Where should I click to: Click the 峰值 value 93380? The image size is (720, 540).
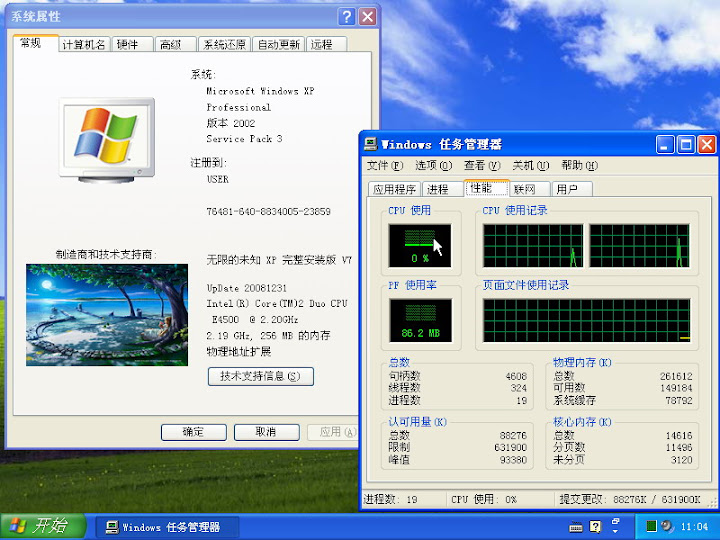513,460
